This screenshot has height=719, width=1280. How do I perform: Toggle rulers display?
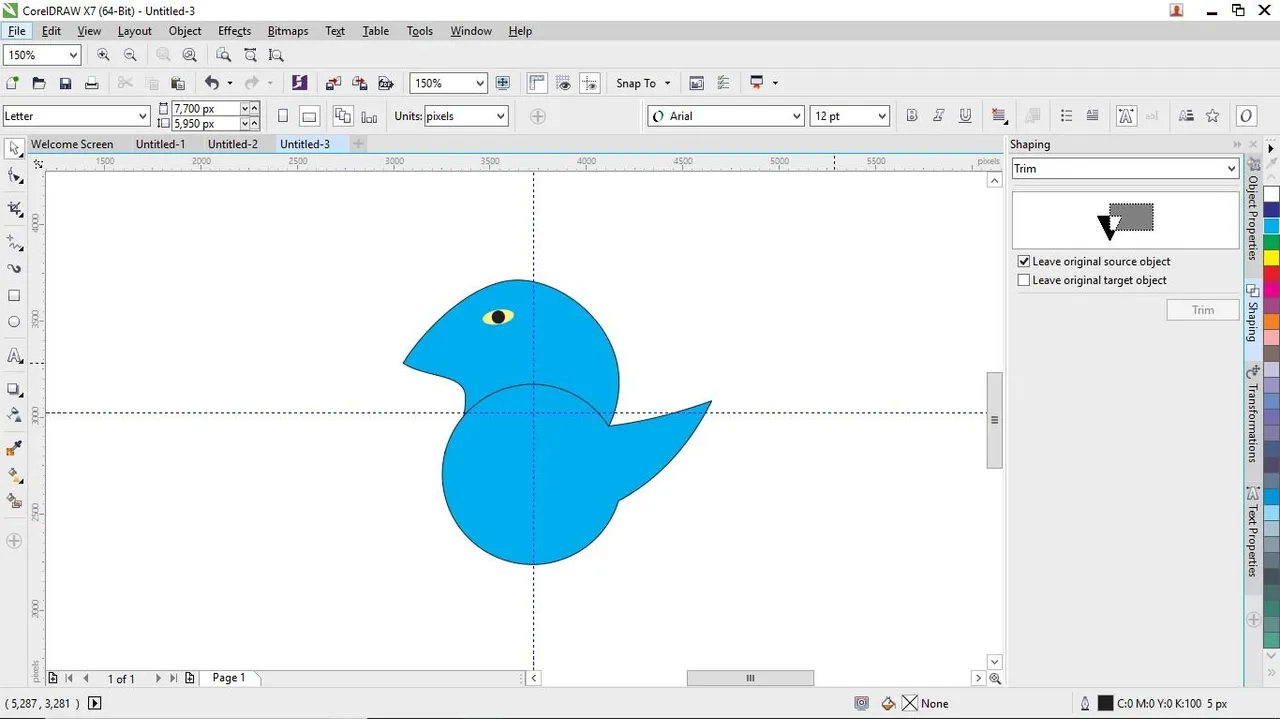pos(537,83)
